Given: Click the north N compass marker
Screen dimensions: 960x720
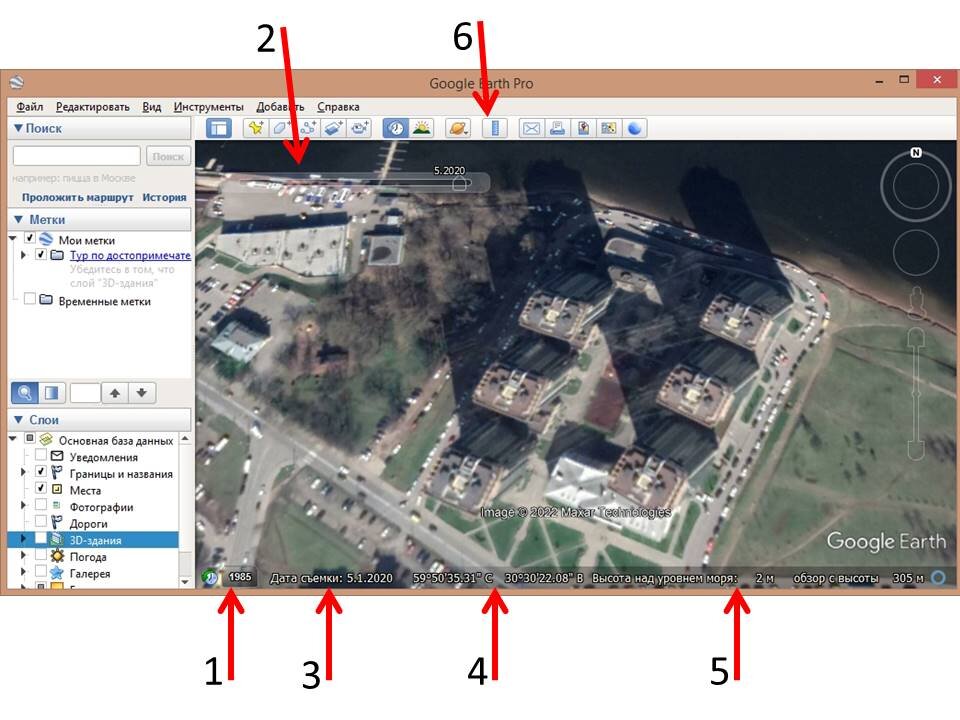Looking at the screenshot, I should click(915, 152).
